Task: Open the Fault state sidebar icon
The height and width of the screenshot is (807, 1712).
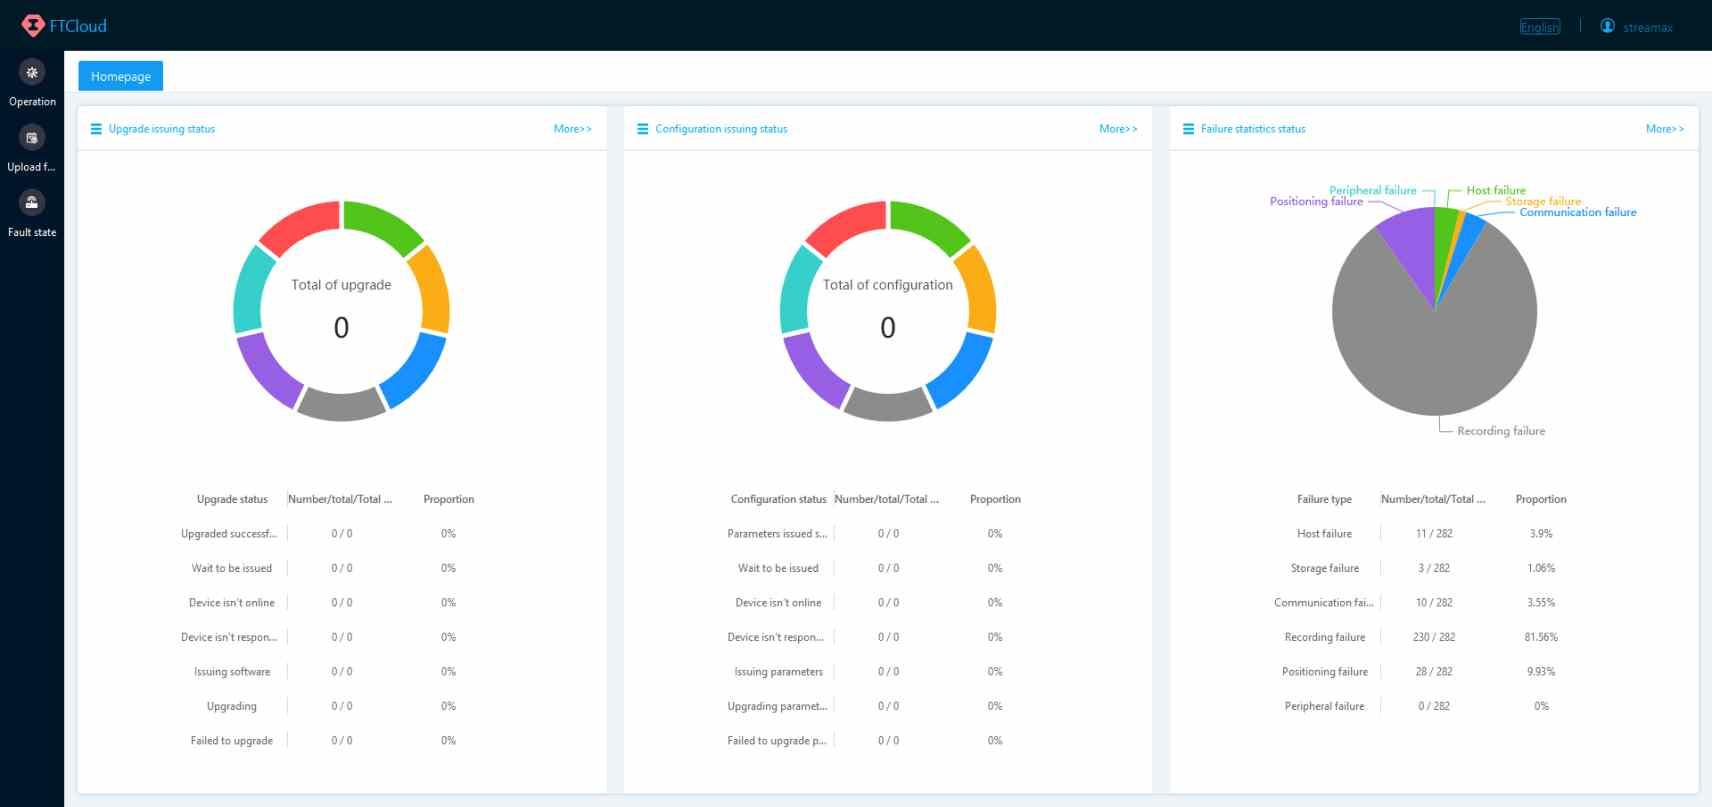Action: [32, 203]
